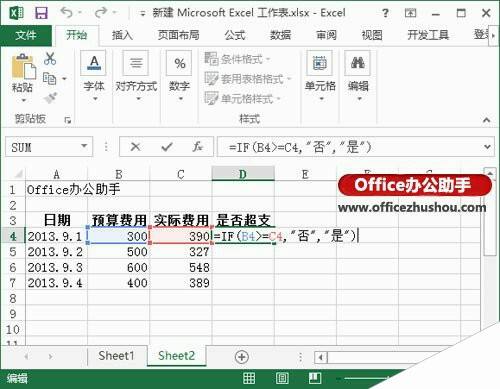Viewport: 500px width, 389px height.
Task: Expand the formula bar chevron
Action: click(487, 147)
